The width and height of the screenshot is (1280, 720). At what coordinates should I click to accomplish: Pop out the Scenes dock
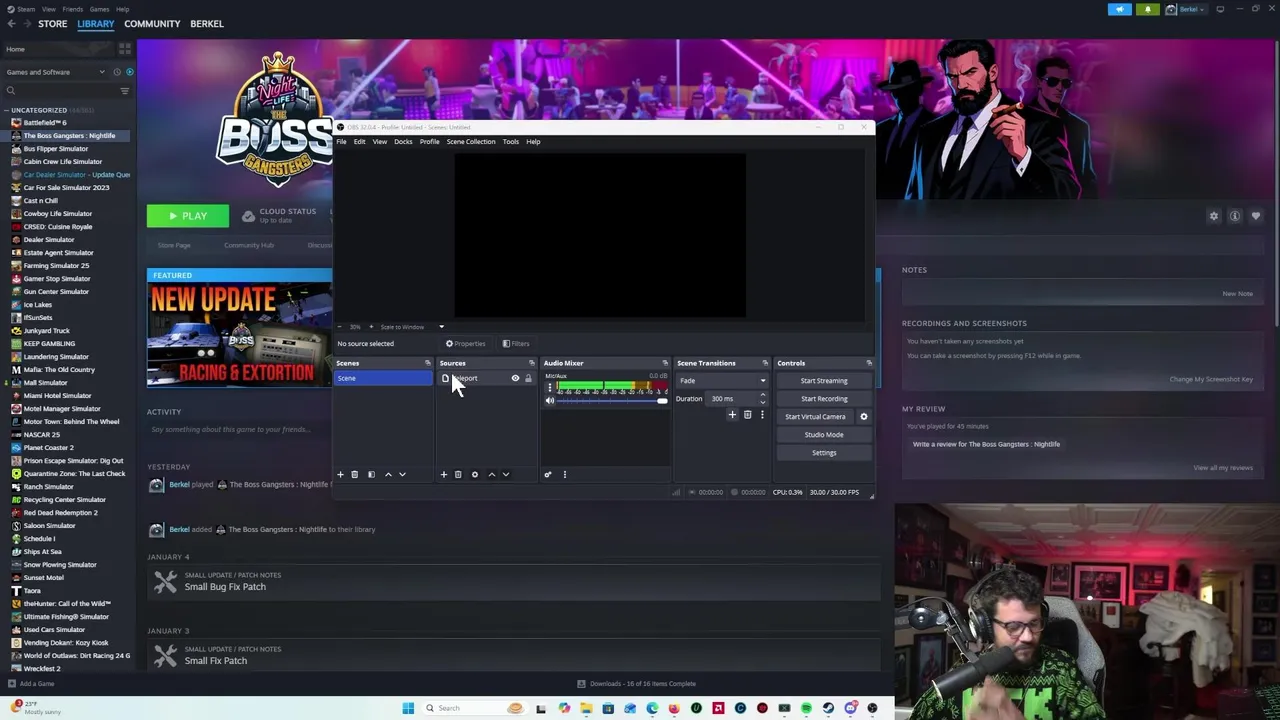tap(428, 363)
